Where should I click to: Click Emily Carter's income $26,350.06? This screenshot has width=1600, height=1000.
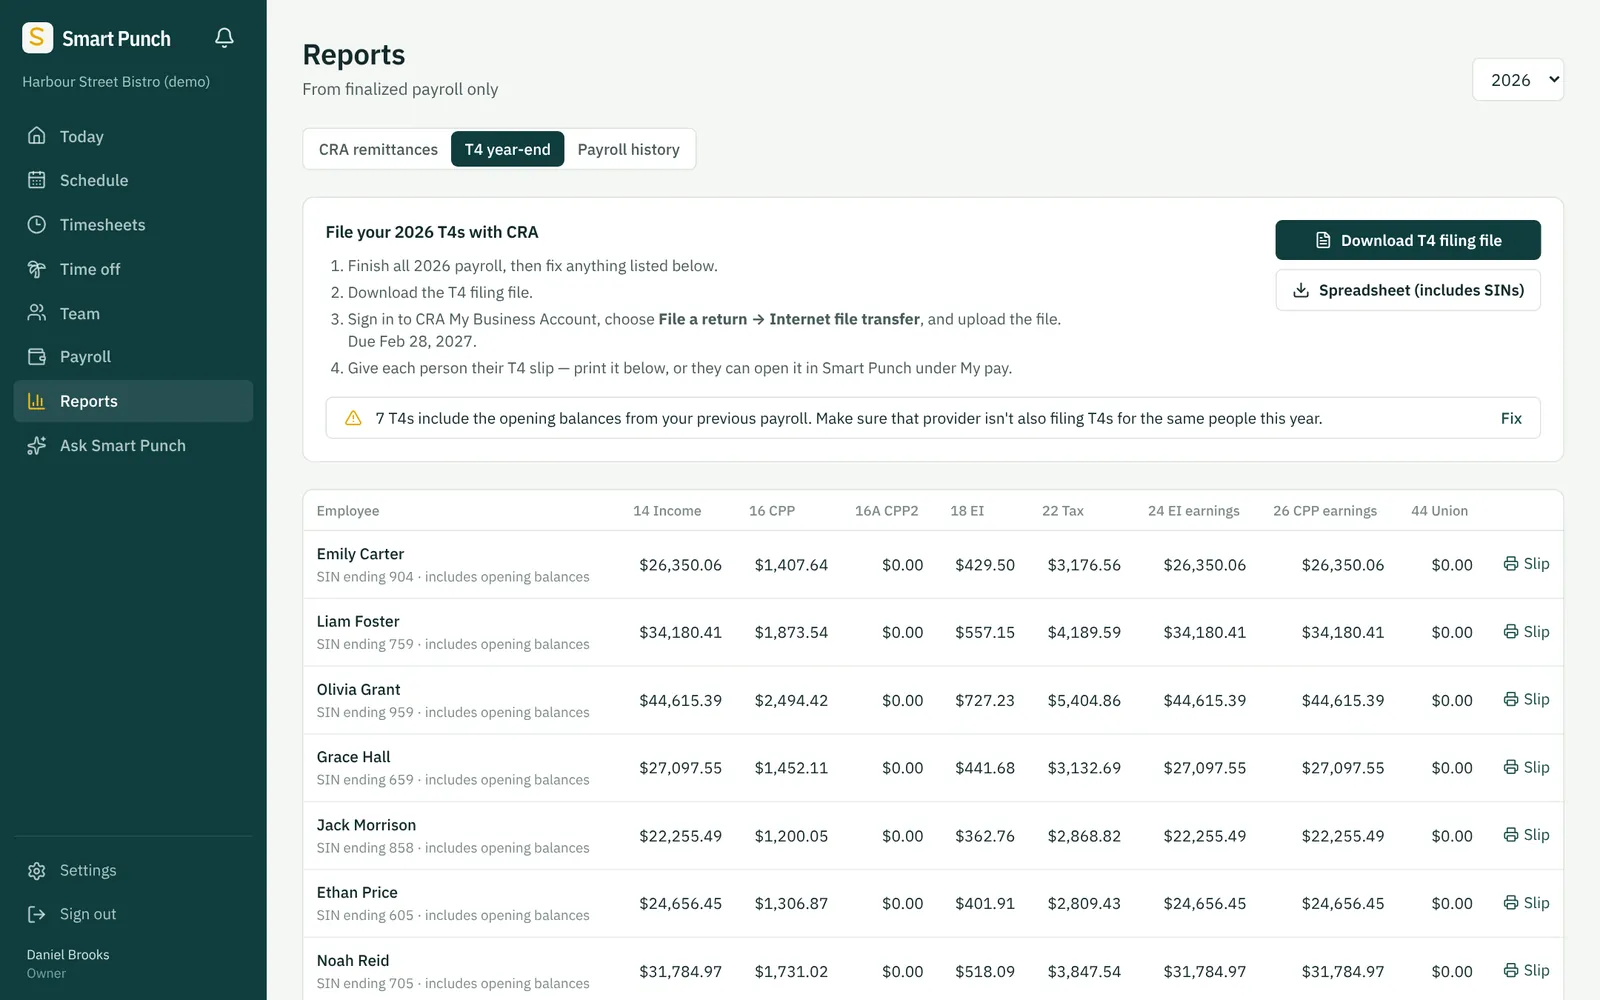pos(680,565)
